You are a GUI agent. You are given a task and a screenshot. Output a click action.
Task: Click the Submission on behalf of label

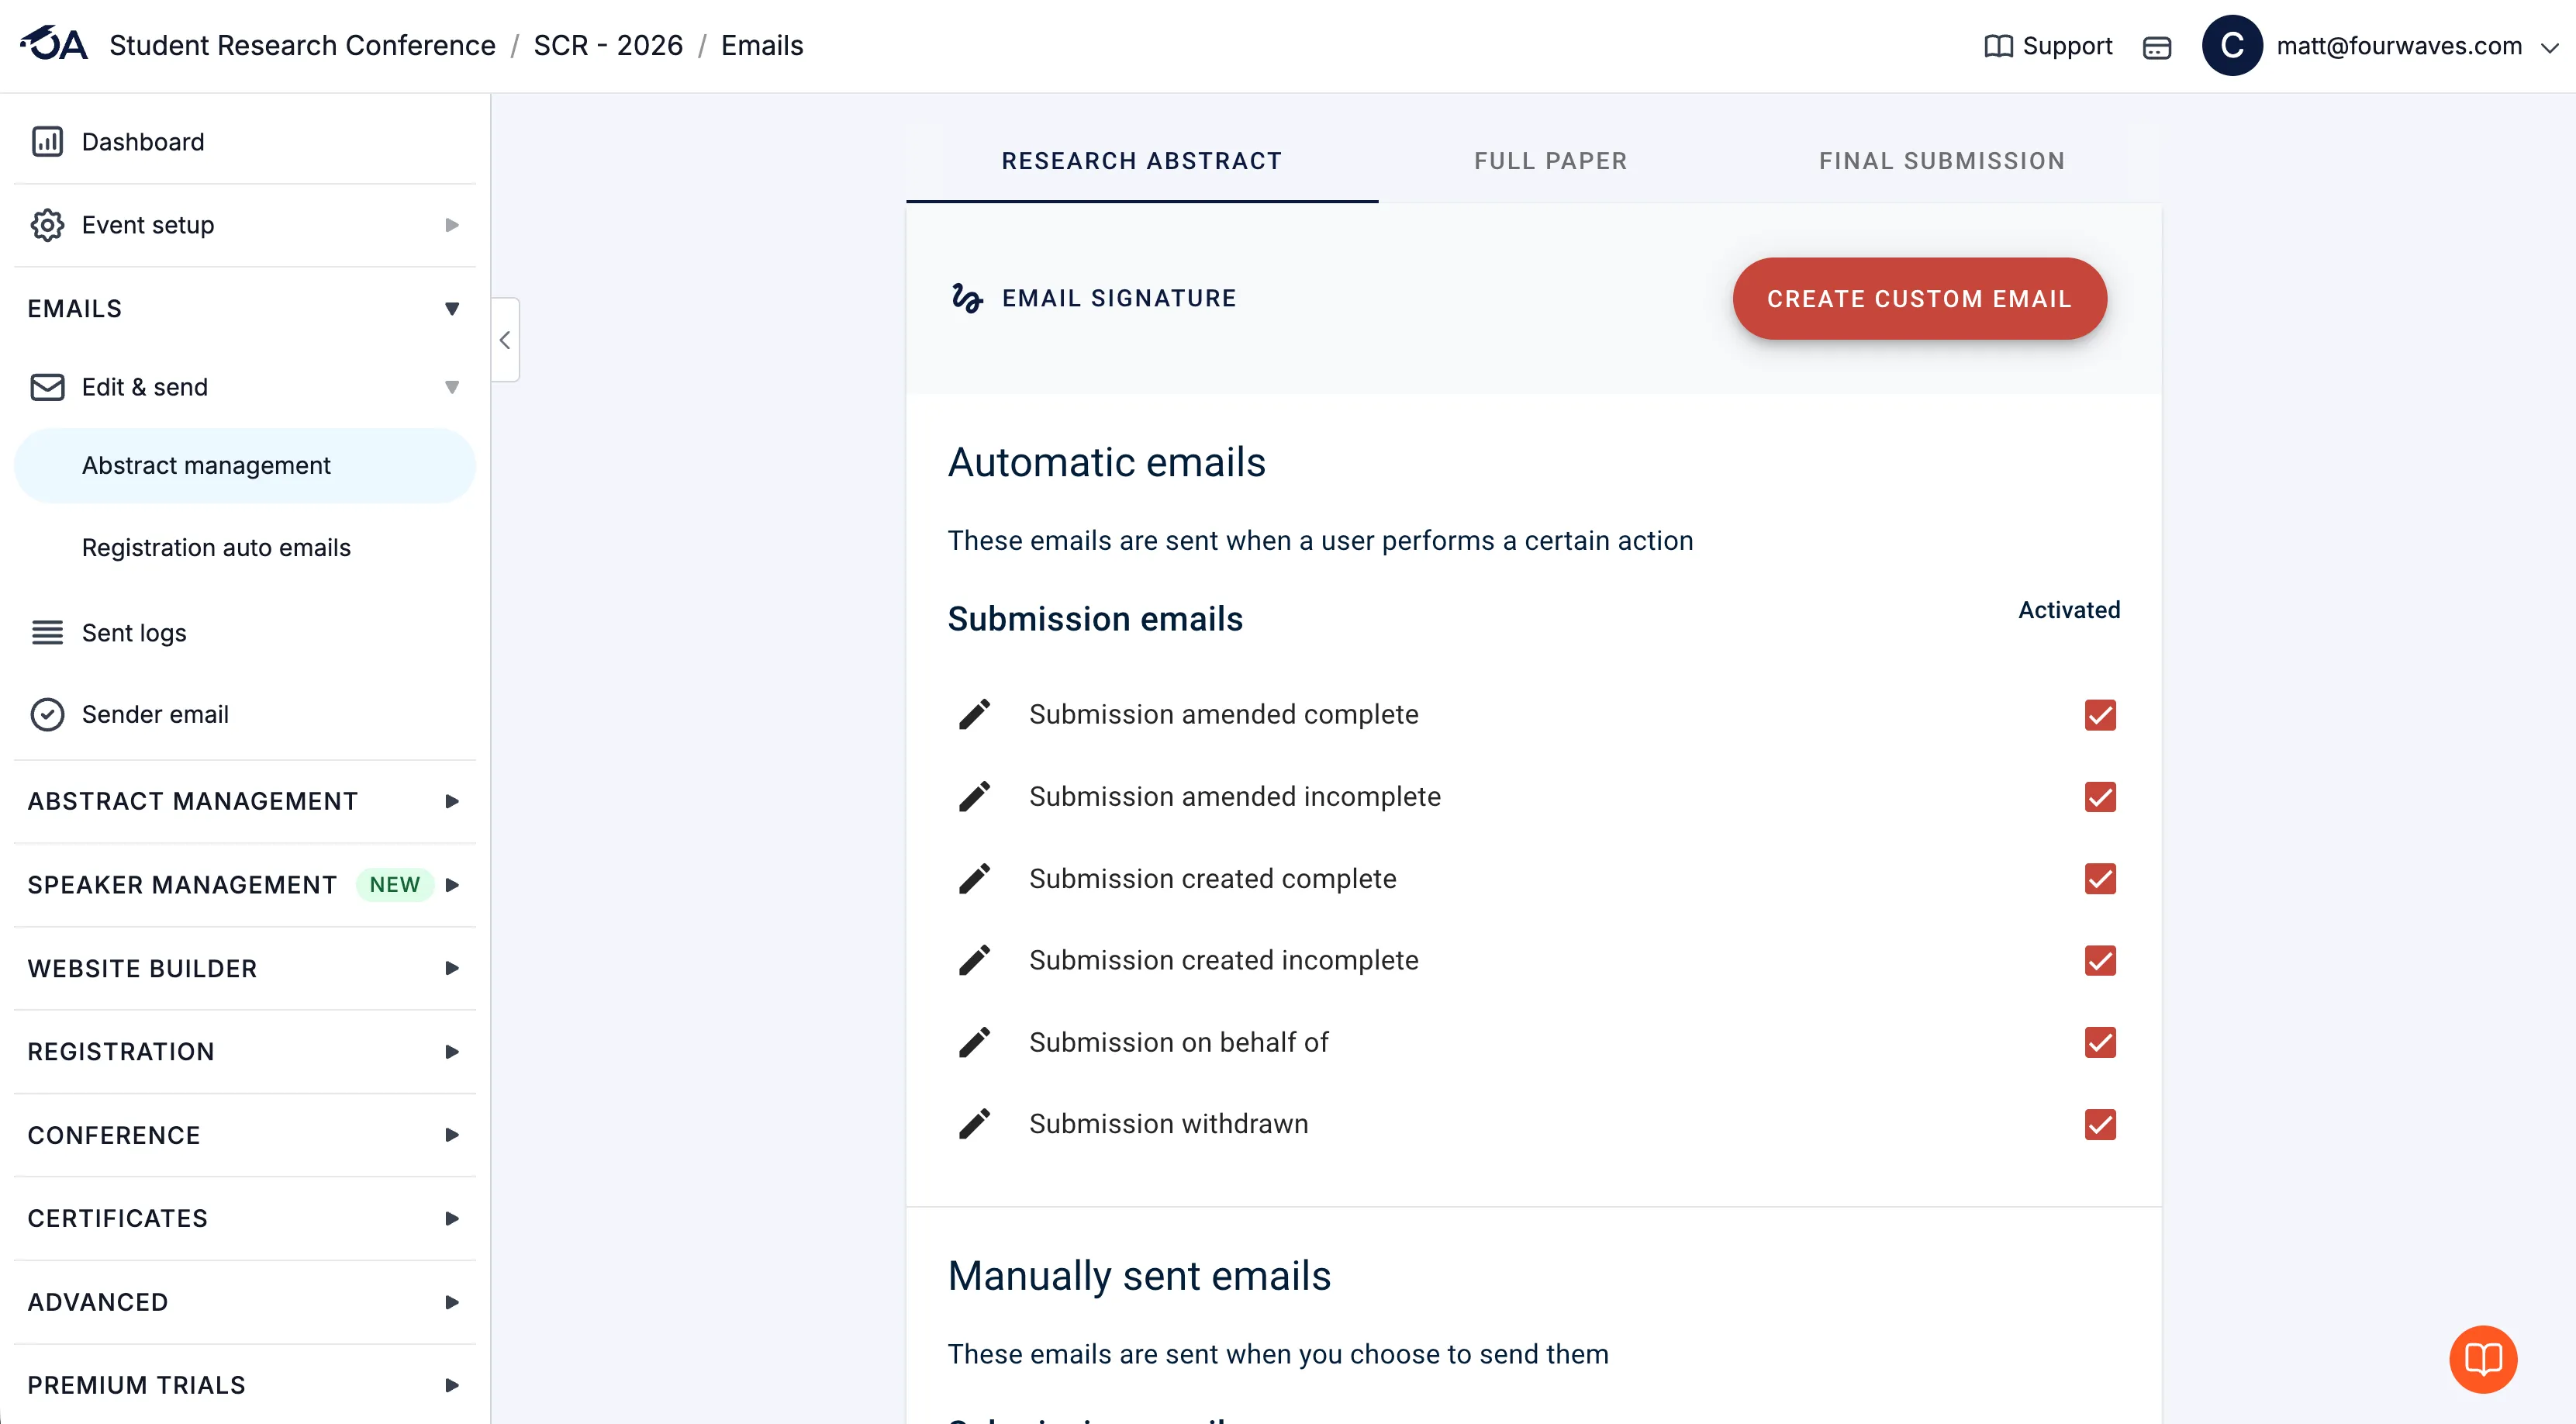pyautogui.click(x=1178, y=1042)
